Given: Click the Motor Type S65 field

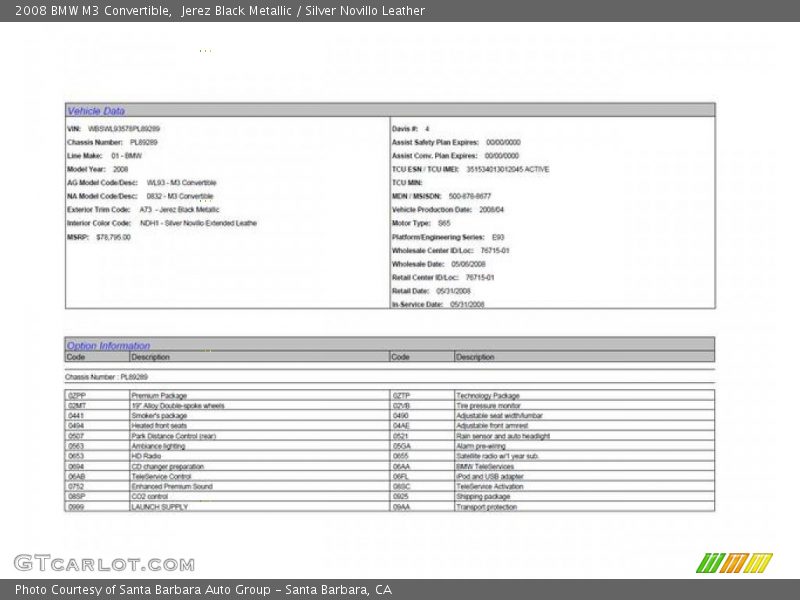Looking at the screenshot, I should pos(421,223).
